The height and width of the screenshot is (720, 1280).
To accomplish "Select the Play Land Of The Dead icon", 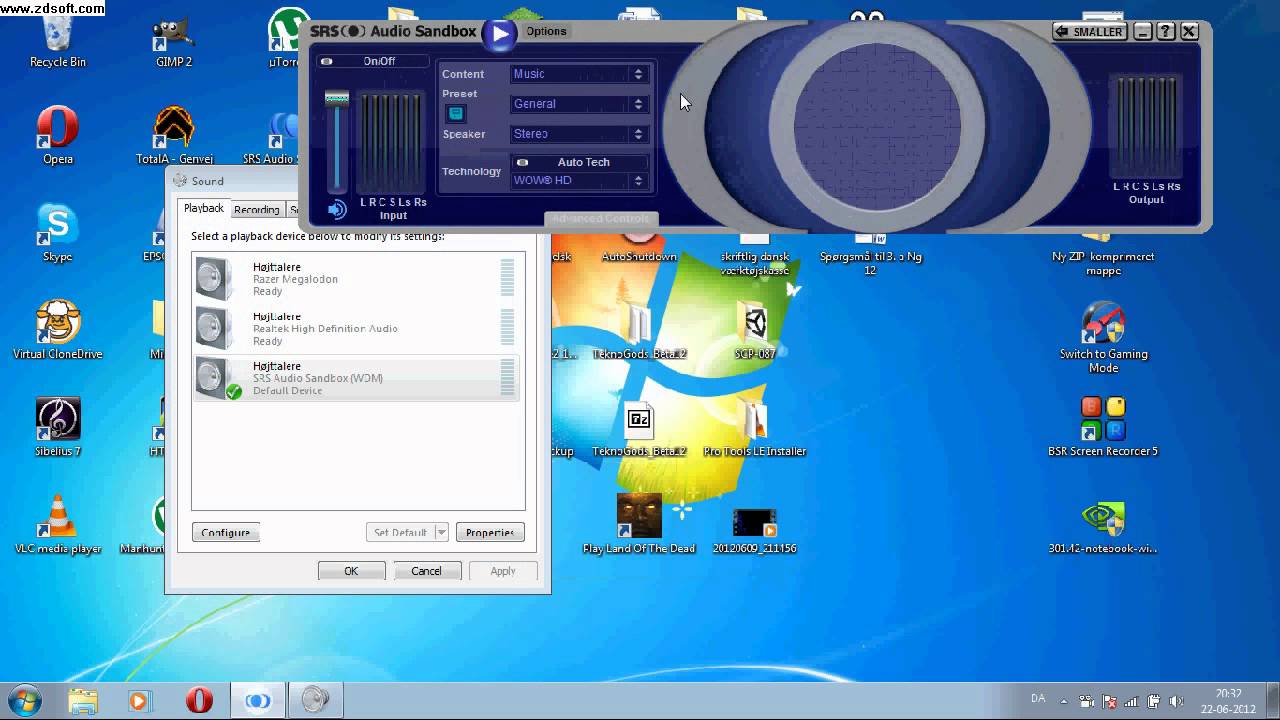I will 639,524.
